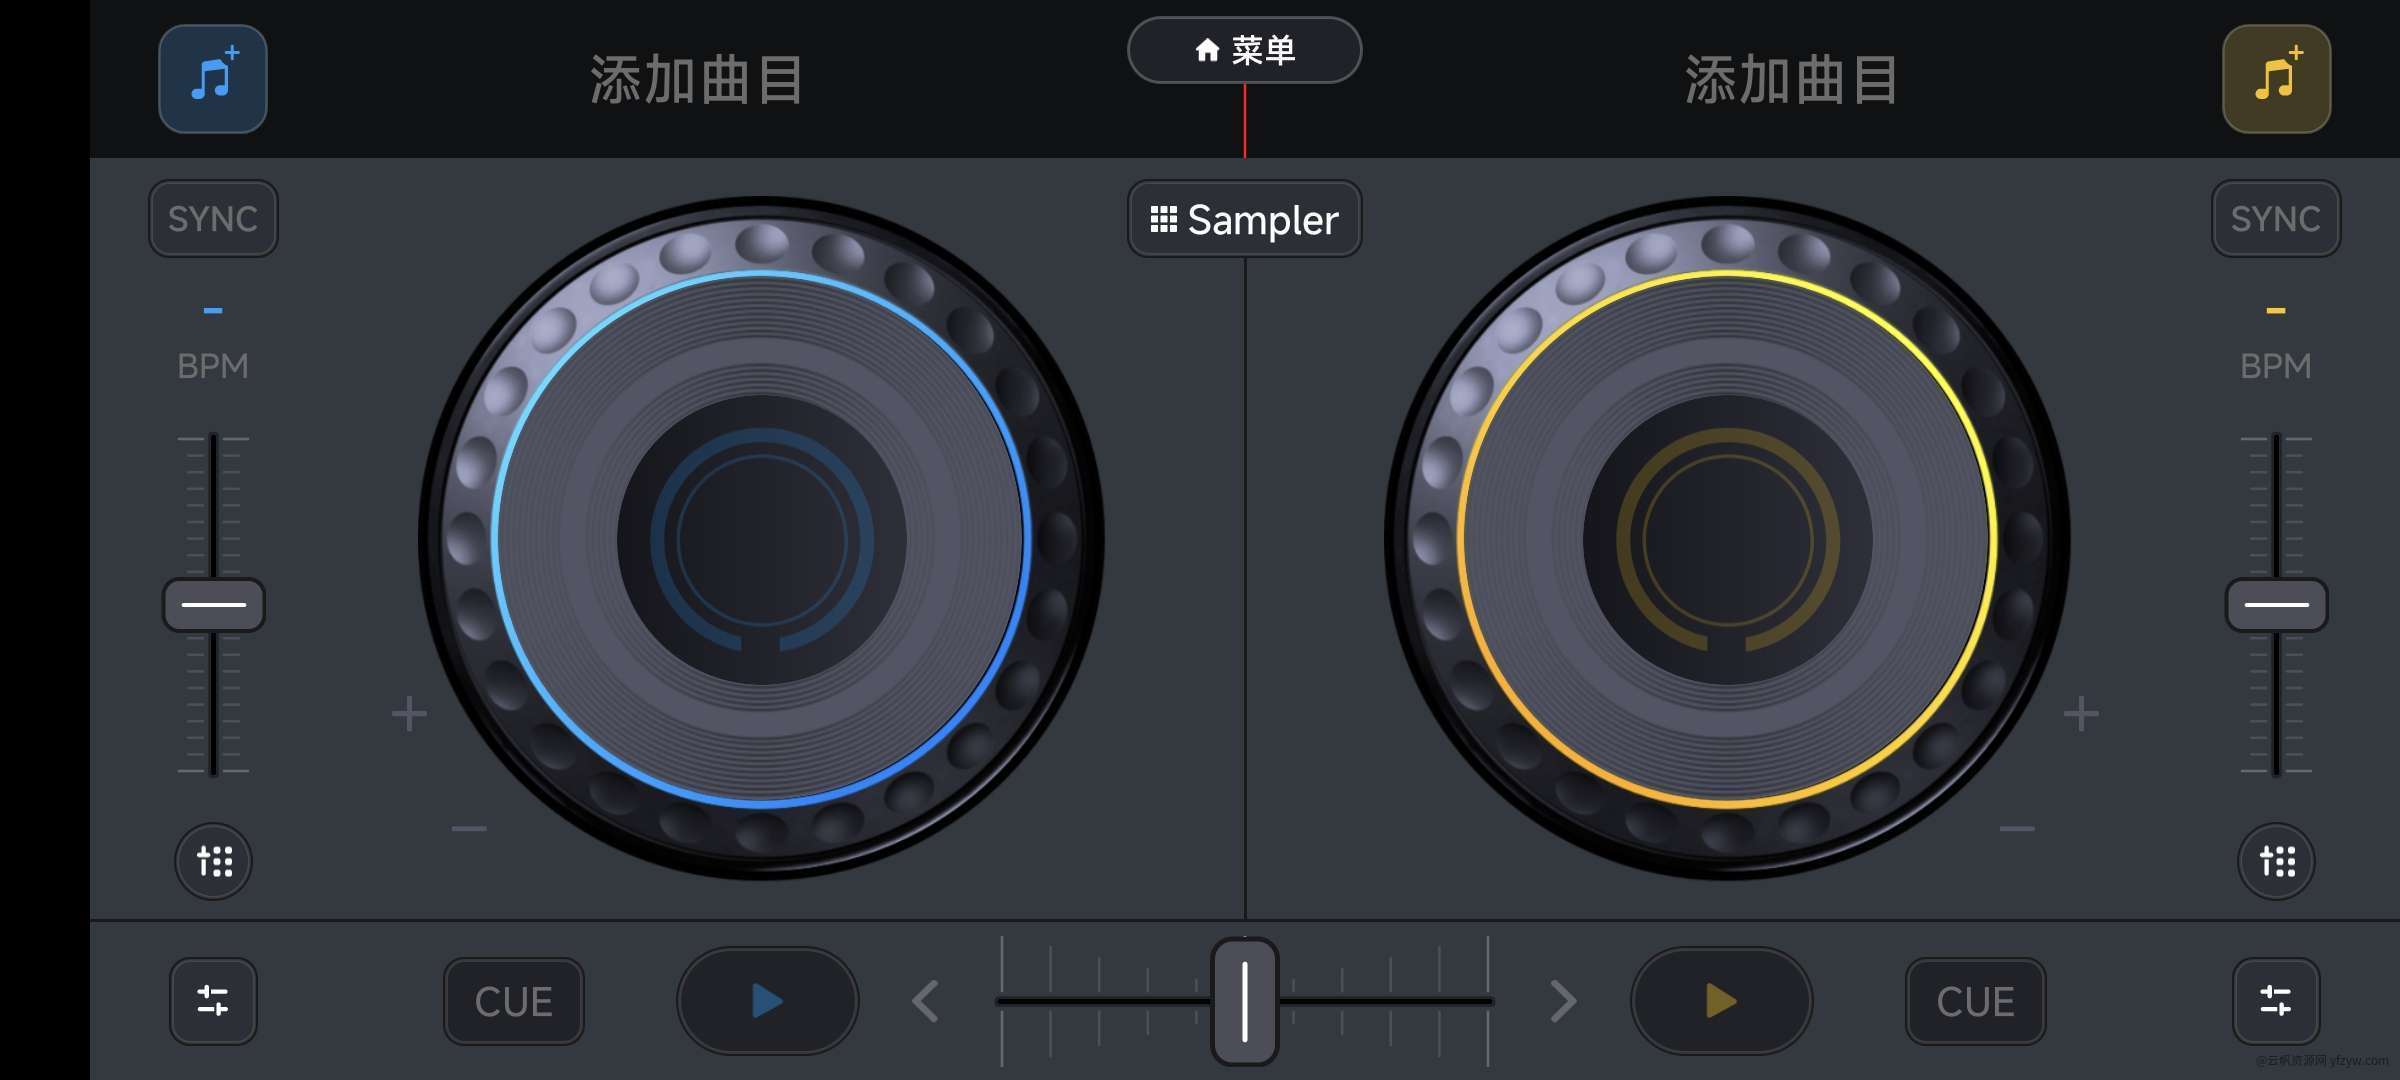The image size is (2400, 1080).
Task: Enable SYNC on the left deck
Action: 213,217
